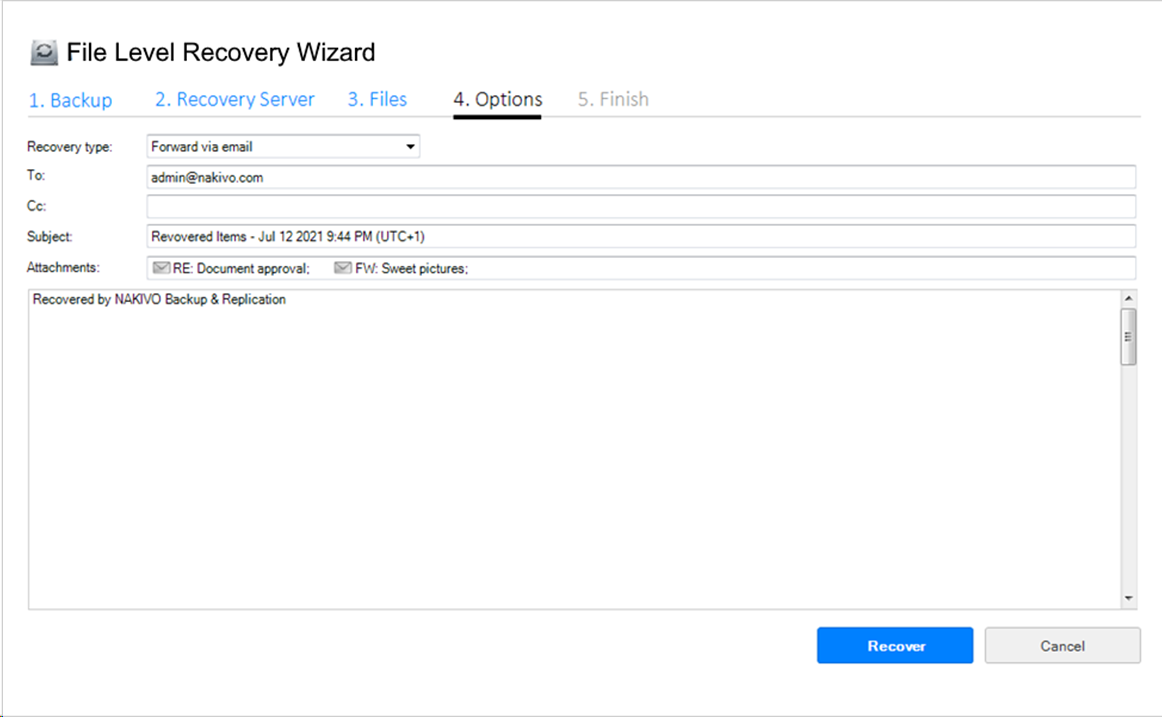
Task: Click the File Level Recovery Wizard logo icon
Action: click(x=44, y=53)
